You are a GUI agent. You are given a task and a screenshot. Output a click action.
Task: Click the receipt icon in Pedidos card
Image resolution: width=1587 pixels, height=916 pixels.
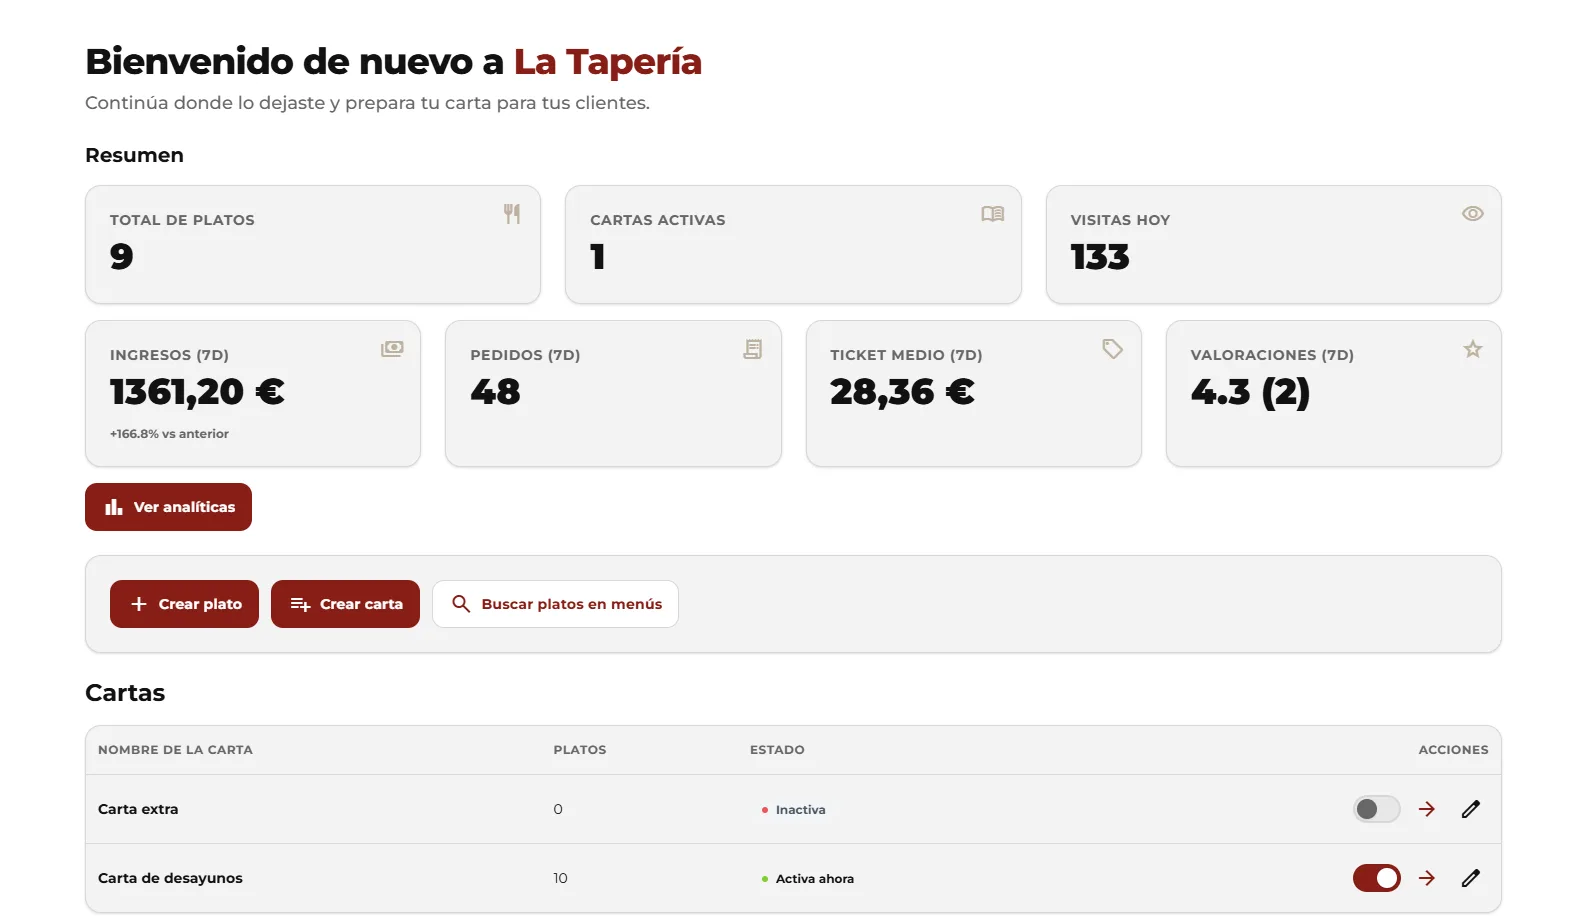[753, 349]
